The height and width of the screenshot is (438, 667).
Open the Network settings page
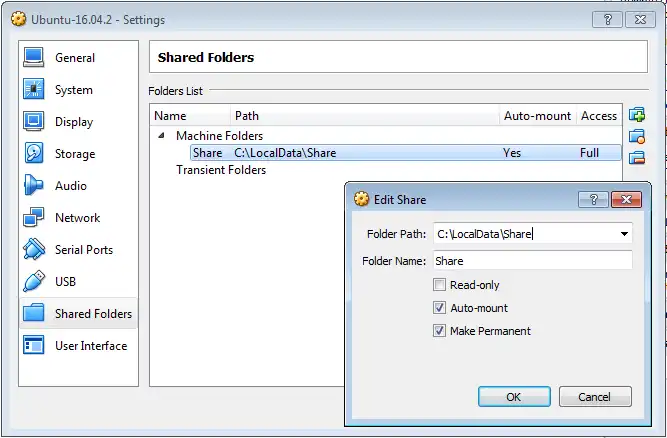pyautogui.click(x=79, y=217)
